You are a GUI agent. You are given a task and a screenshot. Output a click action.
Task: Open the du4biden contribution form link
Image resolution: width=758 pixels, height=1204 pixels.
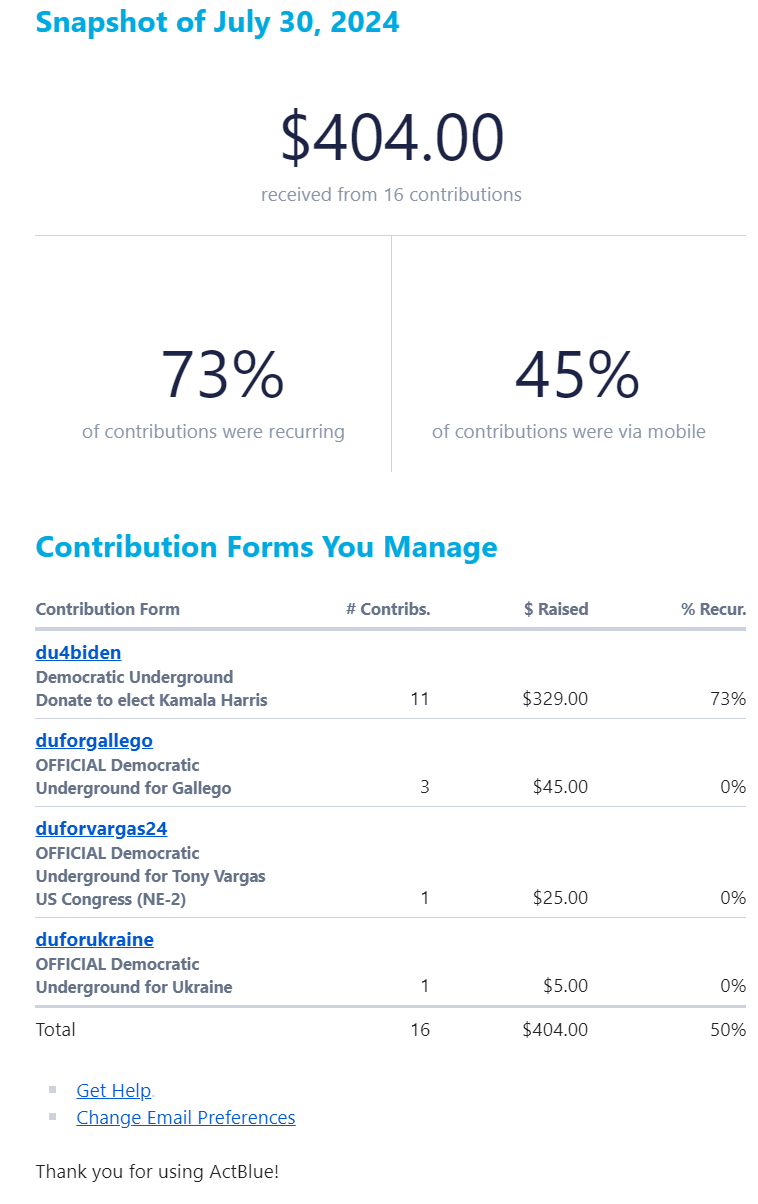[x=78, y=653]
